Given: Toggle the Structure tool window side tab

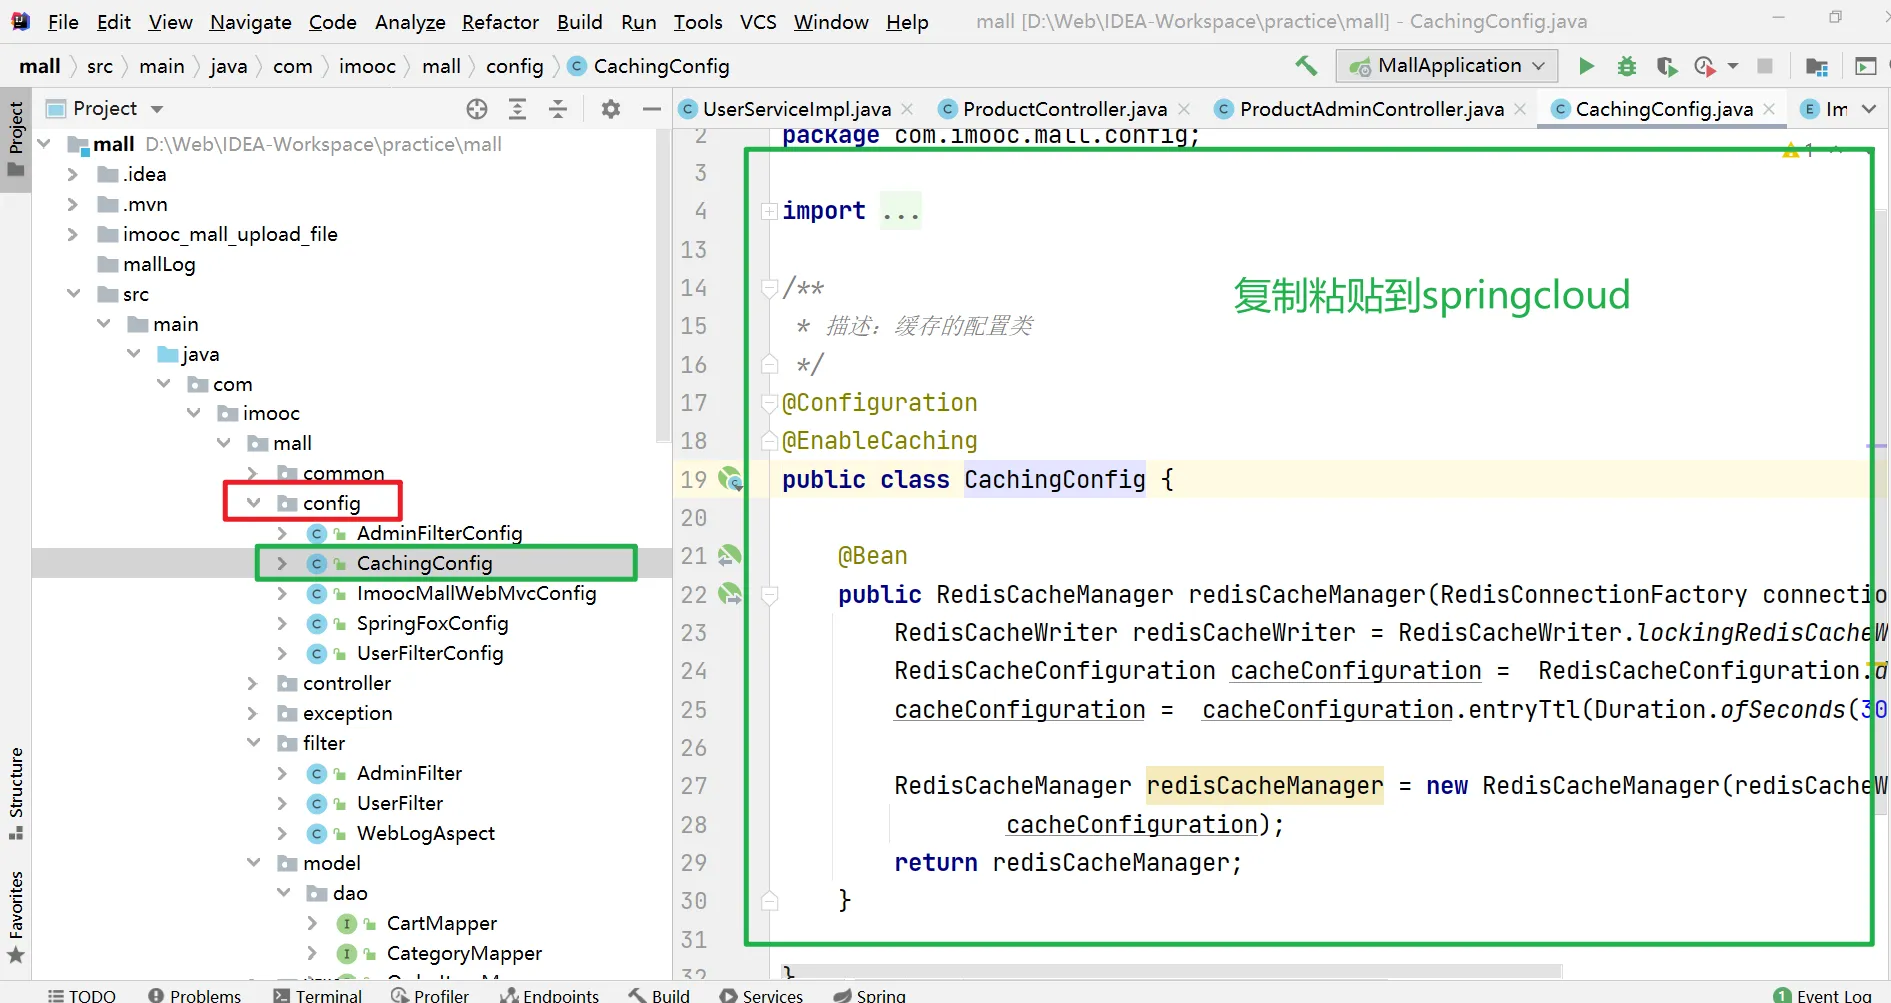Looking at the screenshot, I should coord(16,792).
